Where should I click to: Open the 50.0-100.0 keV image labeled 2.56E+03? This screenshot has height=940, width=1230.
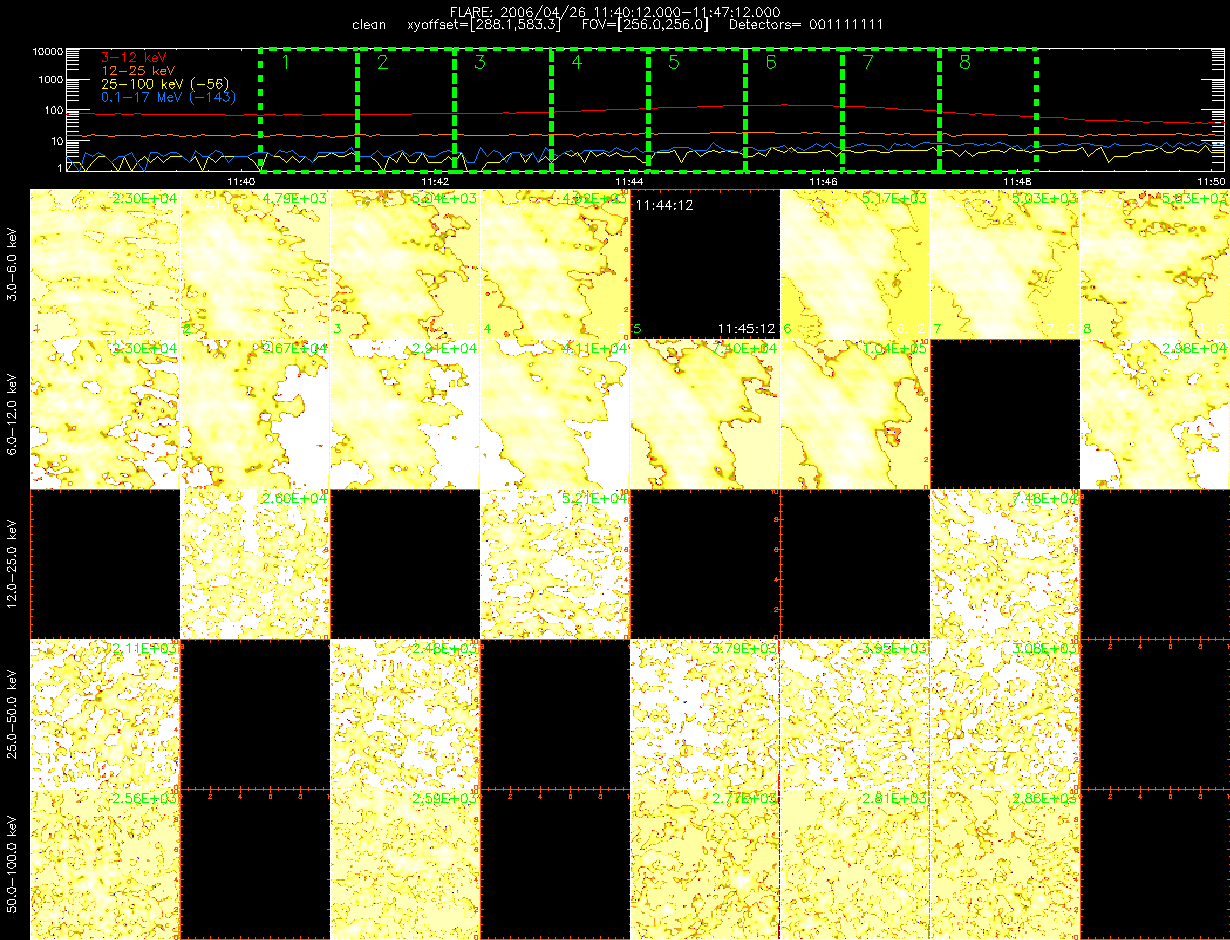click(x=105, y=864)
